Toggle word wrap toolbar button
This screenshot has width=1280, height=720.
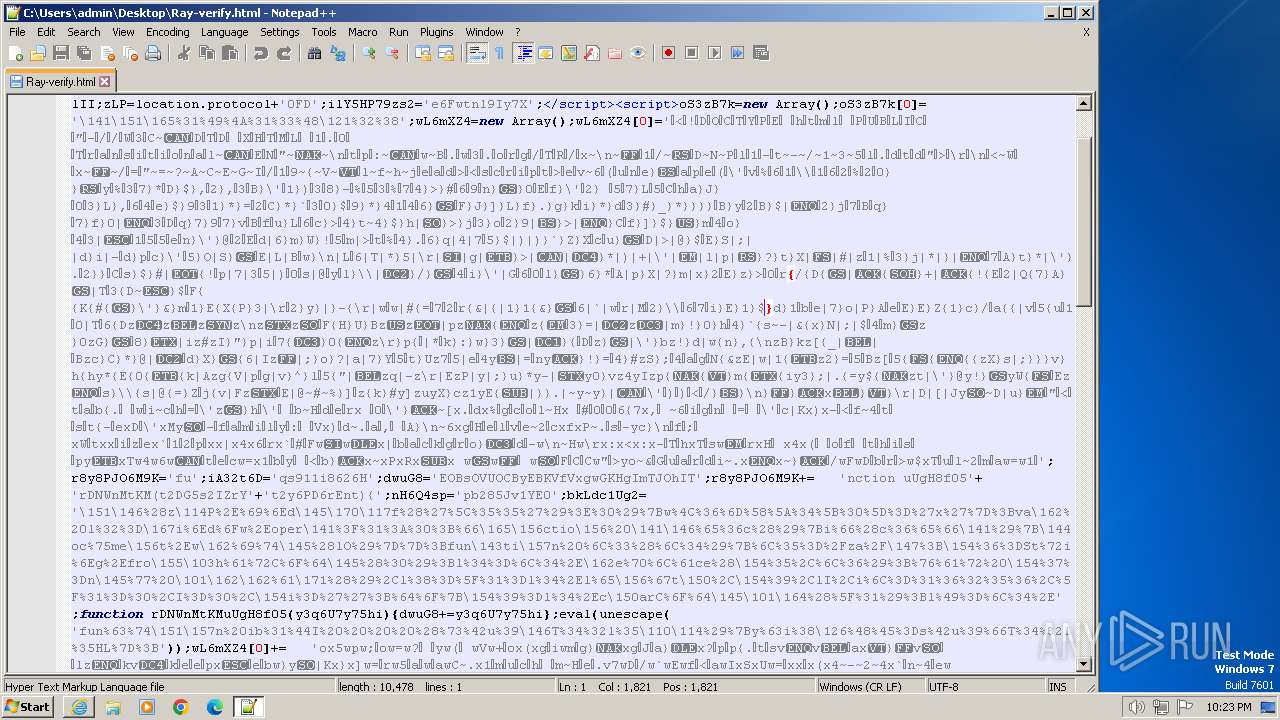click(x=477, y=53)
